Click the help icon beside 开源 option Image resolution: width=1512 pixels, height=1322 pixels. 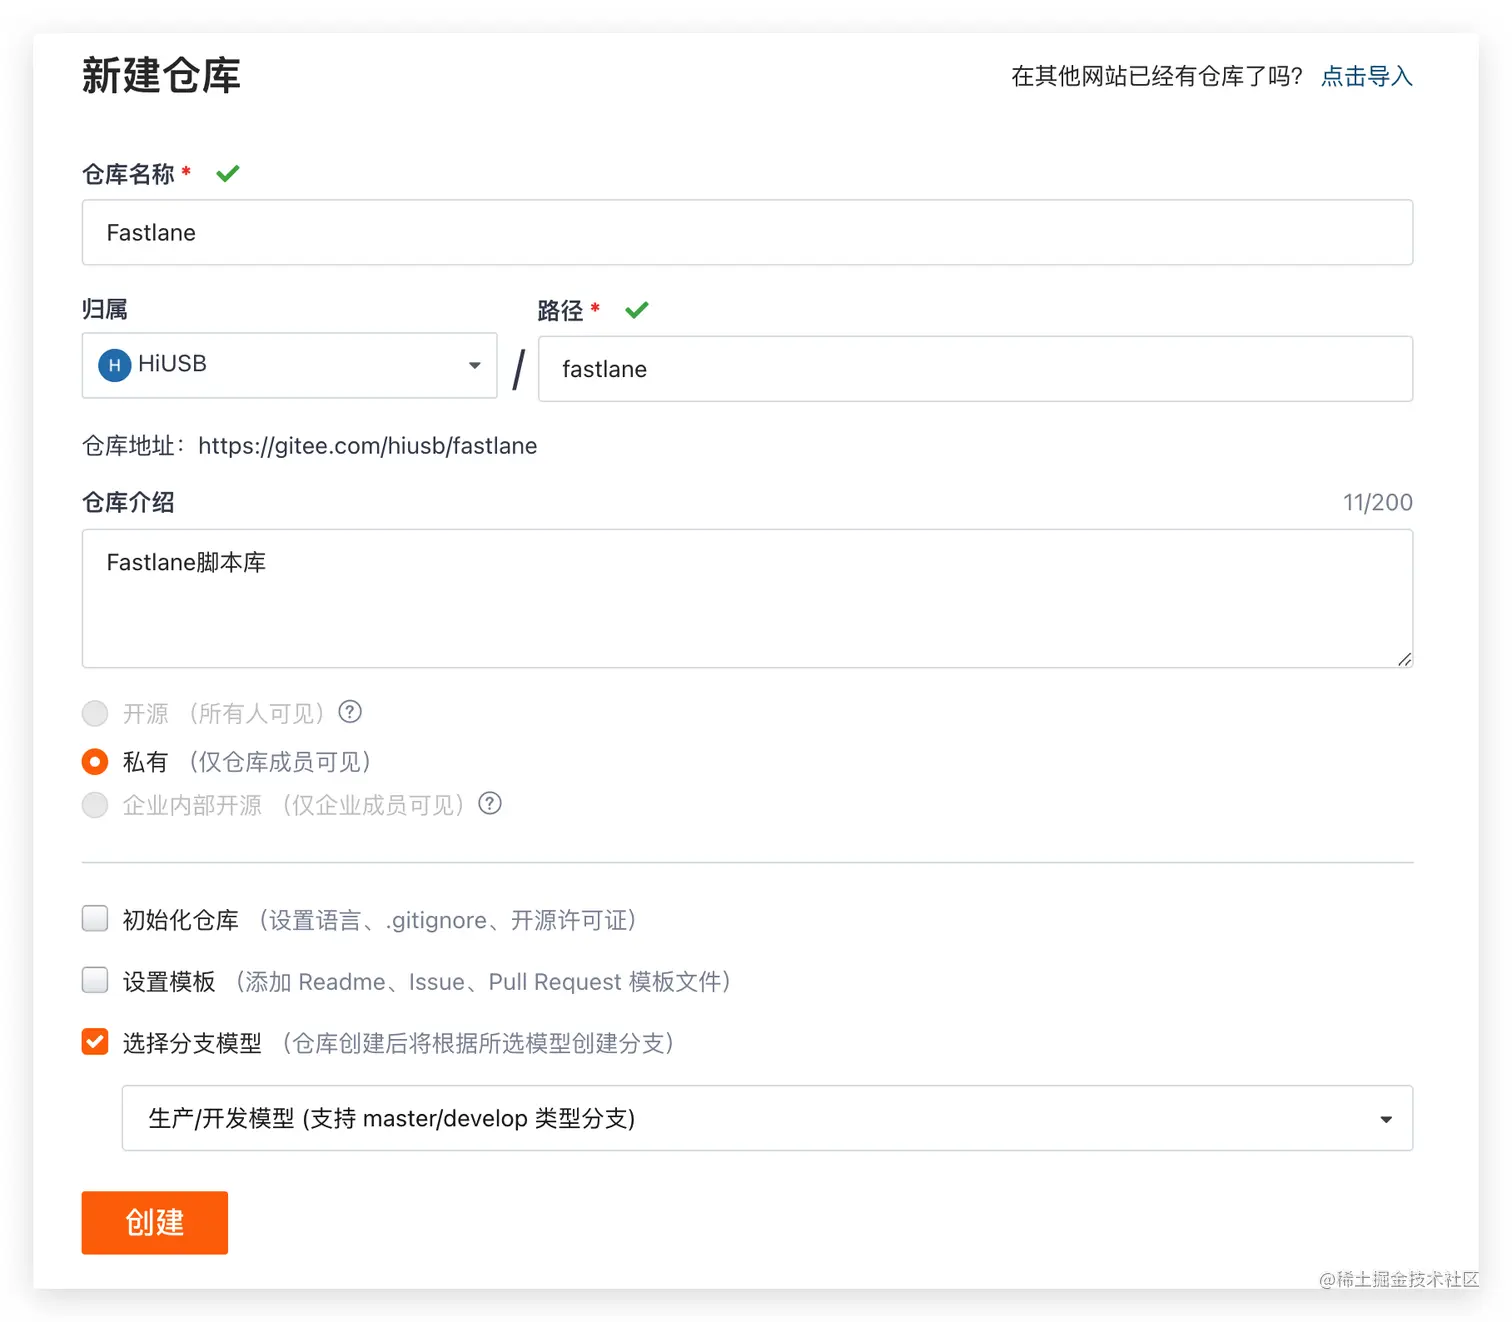coord(350,712)
